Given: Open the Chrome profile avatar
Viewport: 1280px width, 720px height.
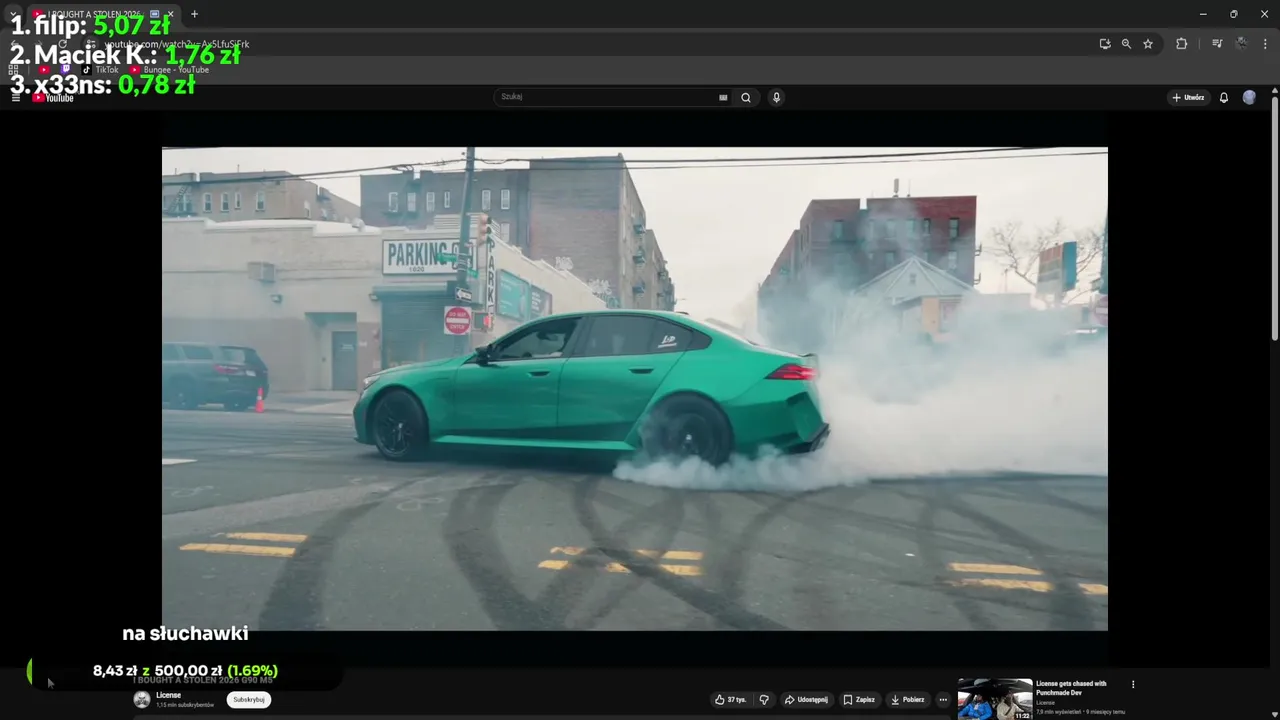Looking at the screenshot, I should click(x=1241, y=44).
